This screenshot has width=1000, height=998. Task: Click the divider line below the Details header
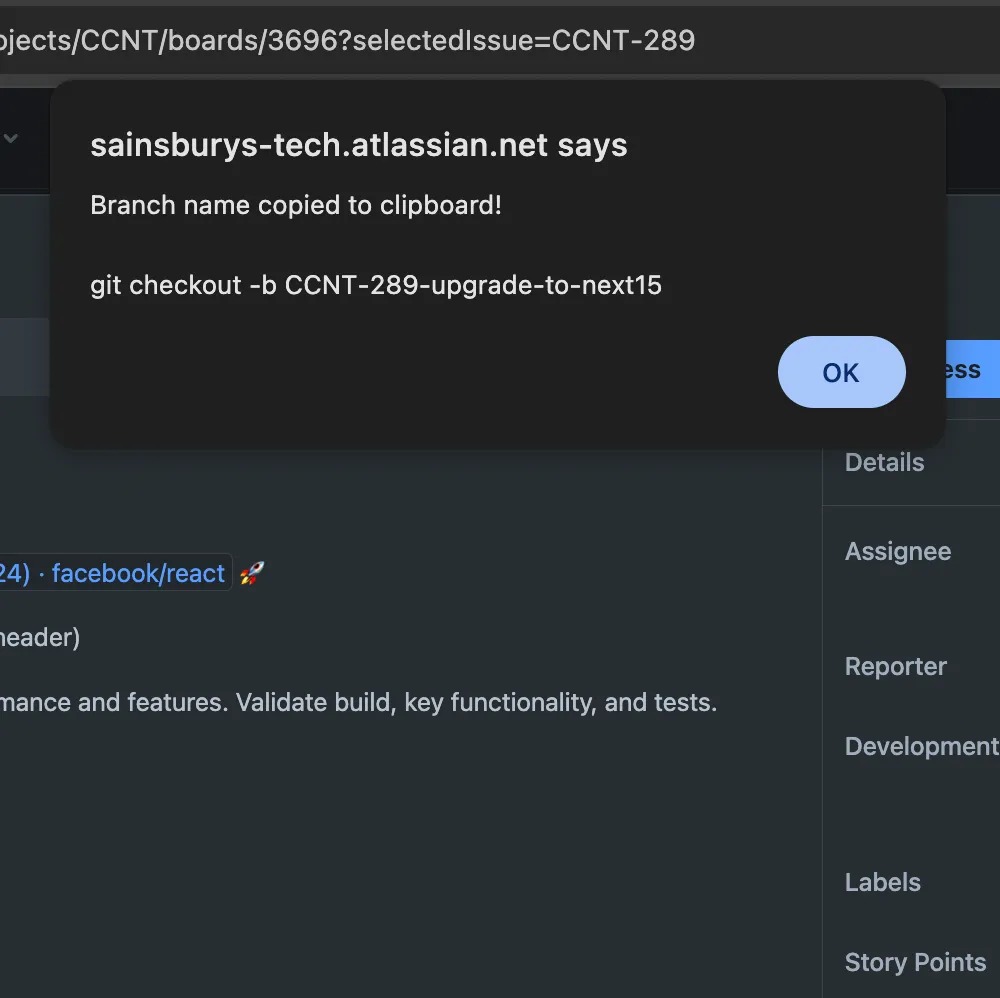(x=910, y=506)
